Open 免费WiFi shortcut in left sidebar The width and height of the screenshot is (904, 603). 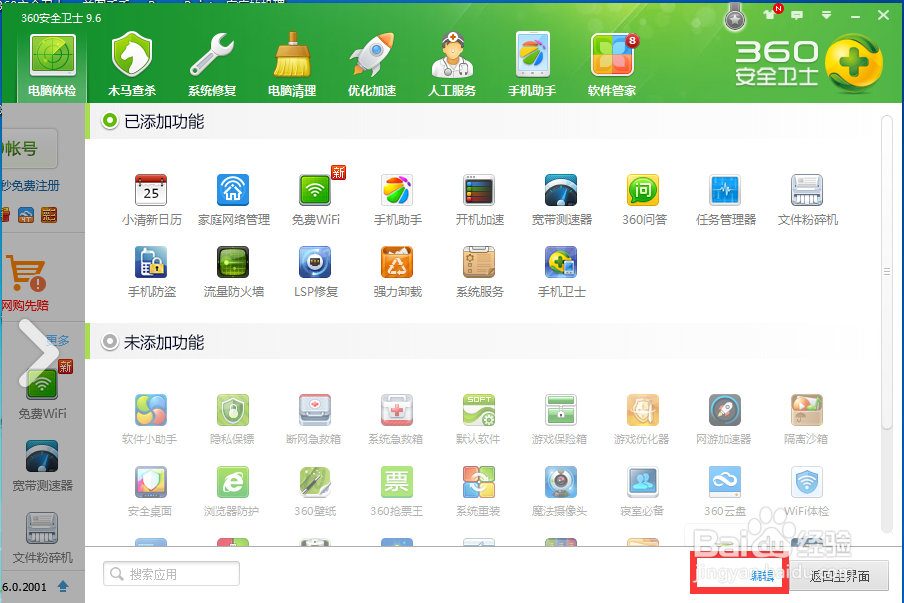coord(42,391)
